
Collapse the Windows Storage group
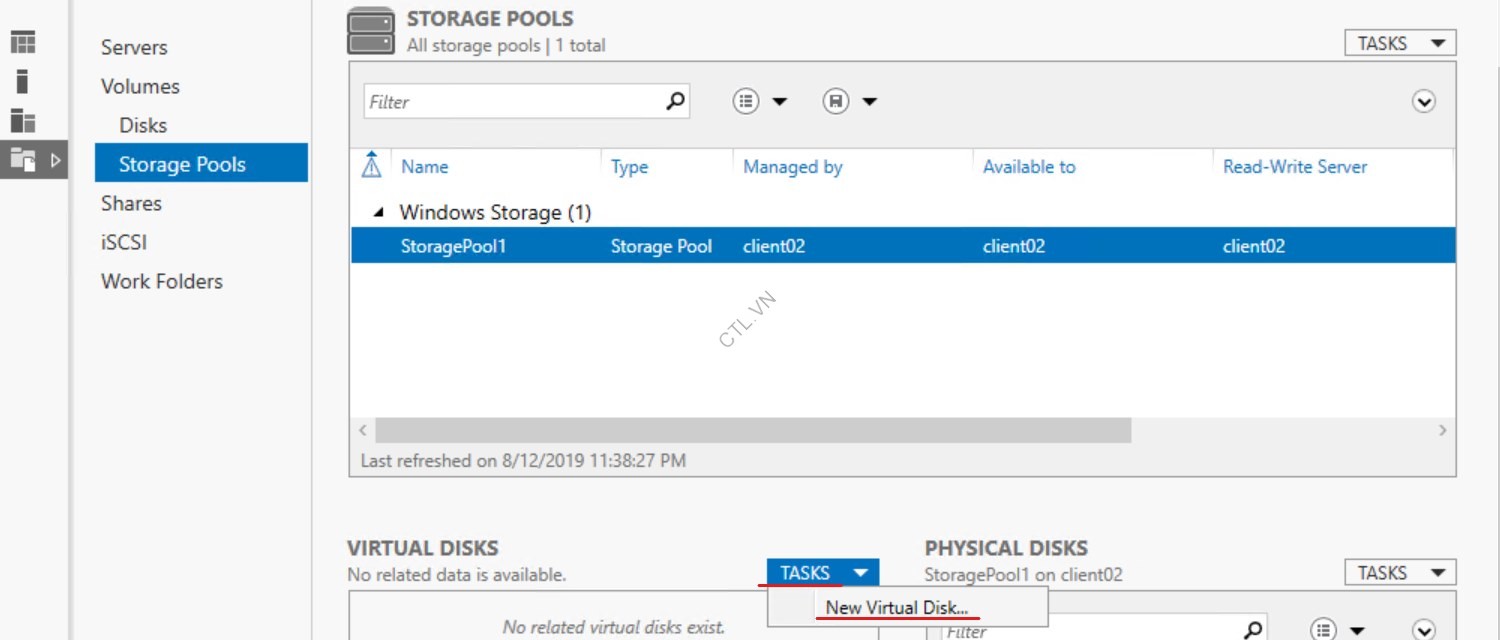[378, 212]
